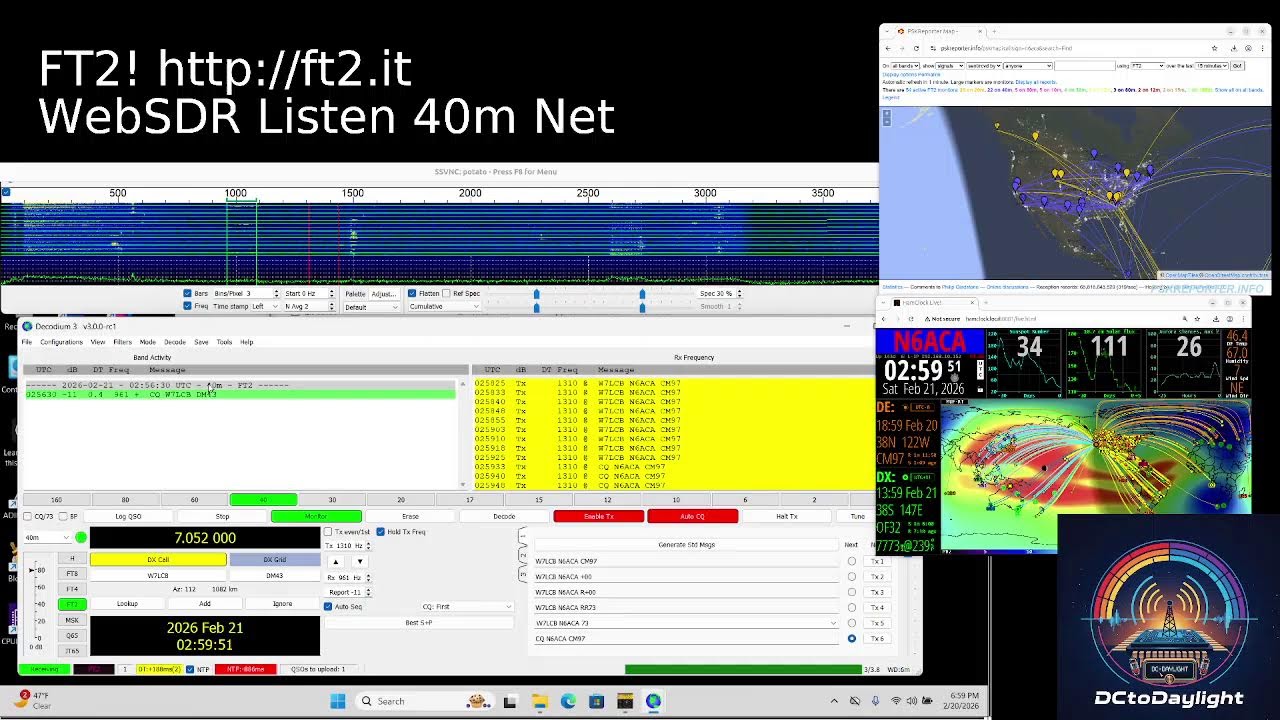This screenshot has width=1280, height=720.
Task: Toggle the NTP checkbox in status bar
Action: [x=191, y=669]
